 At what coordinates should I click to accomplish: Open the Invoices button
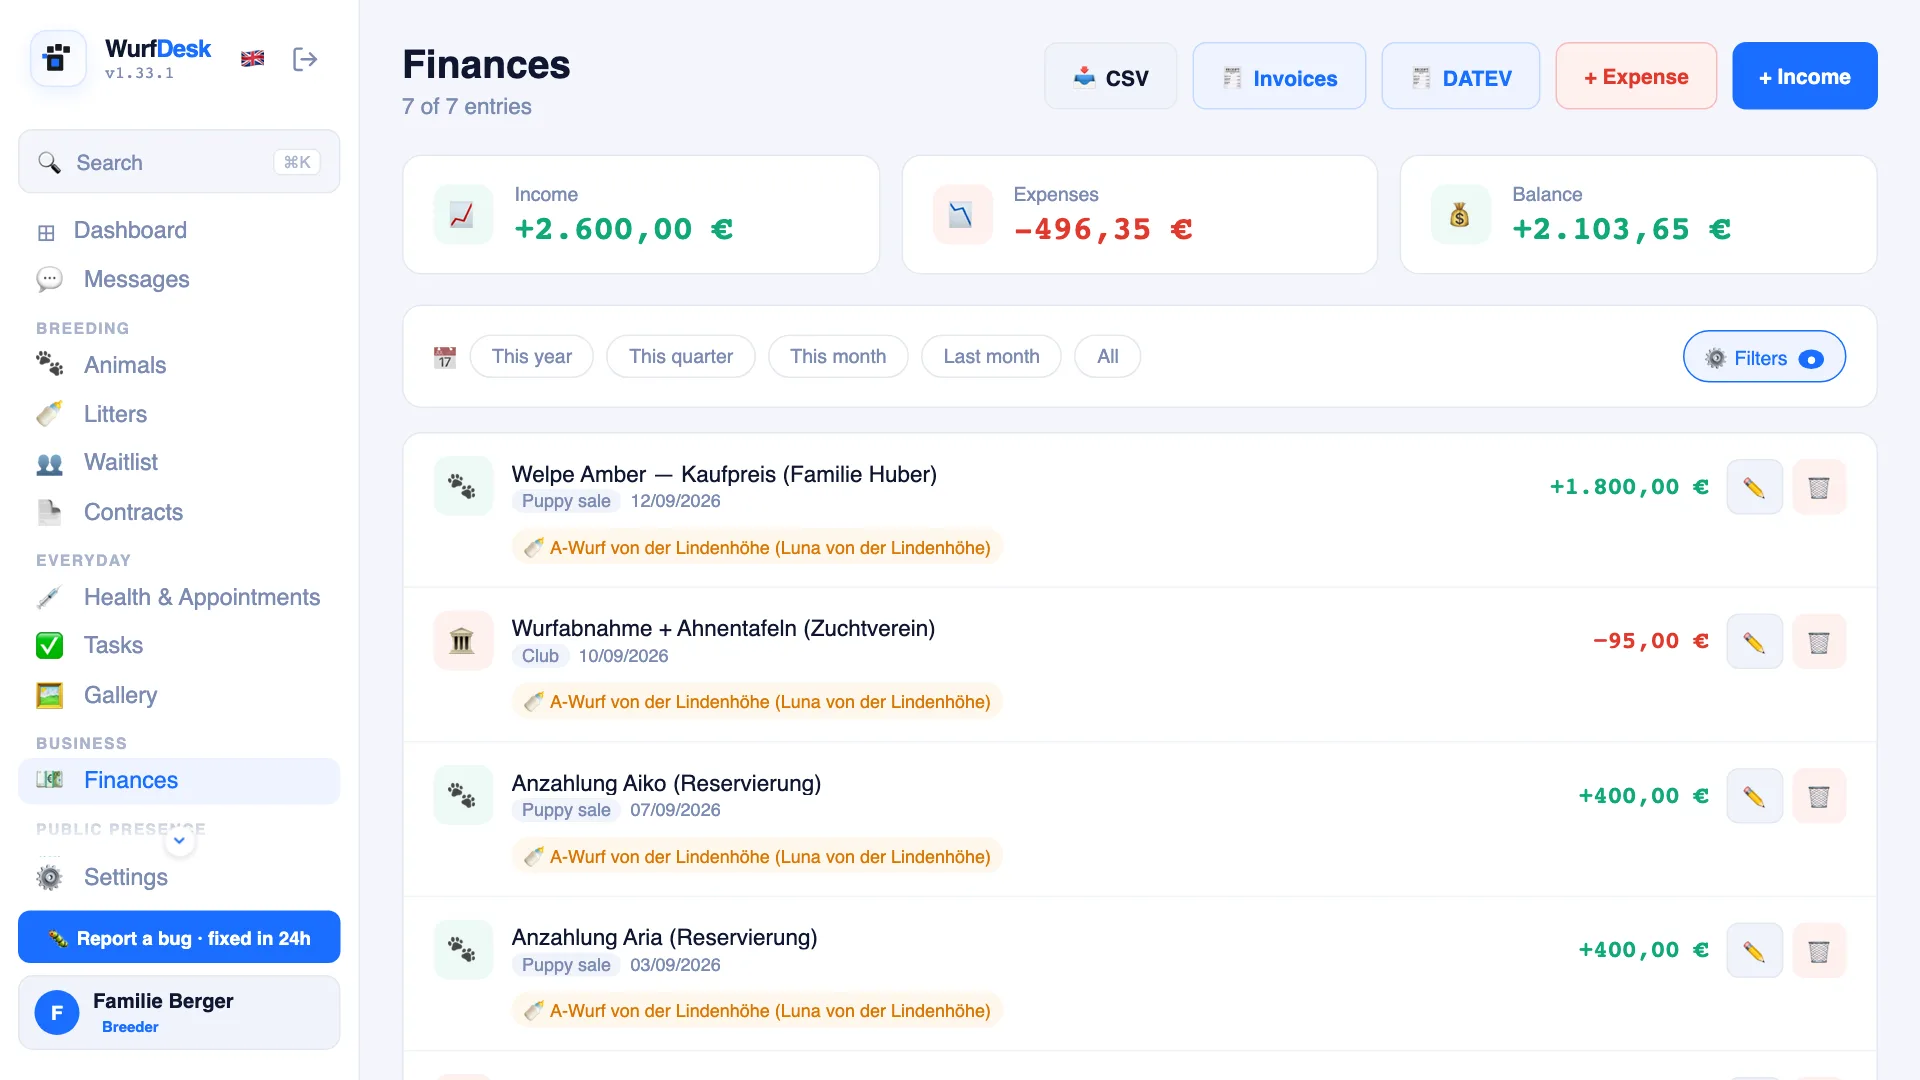click(1279, 76)
